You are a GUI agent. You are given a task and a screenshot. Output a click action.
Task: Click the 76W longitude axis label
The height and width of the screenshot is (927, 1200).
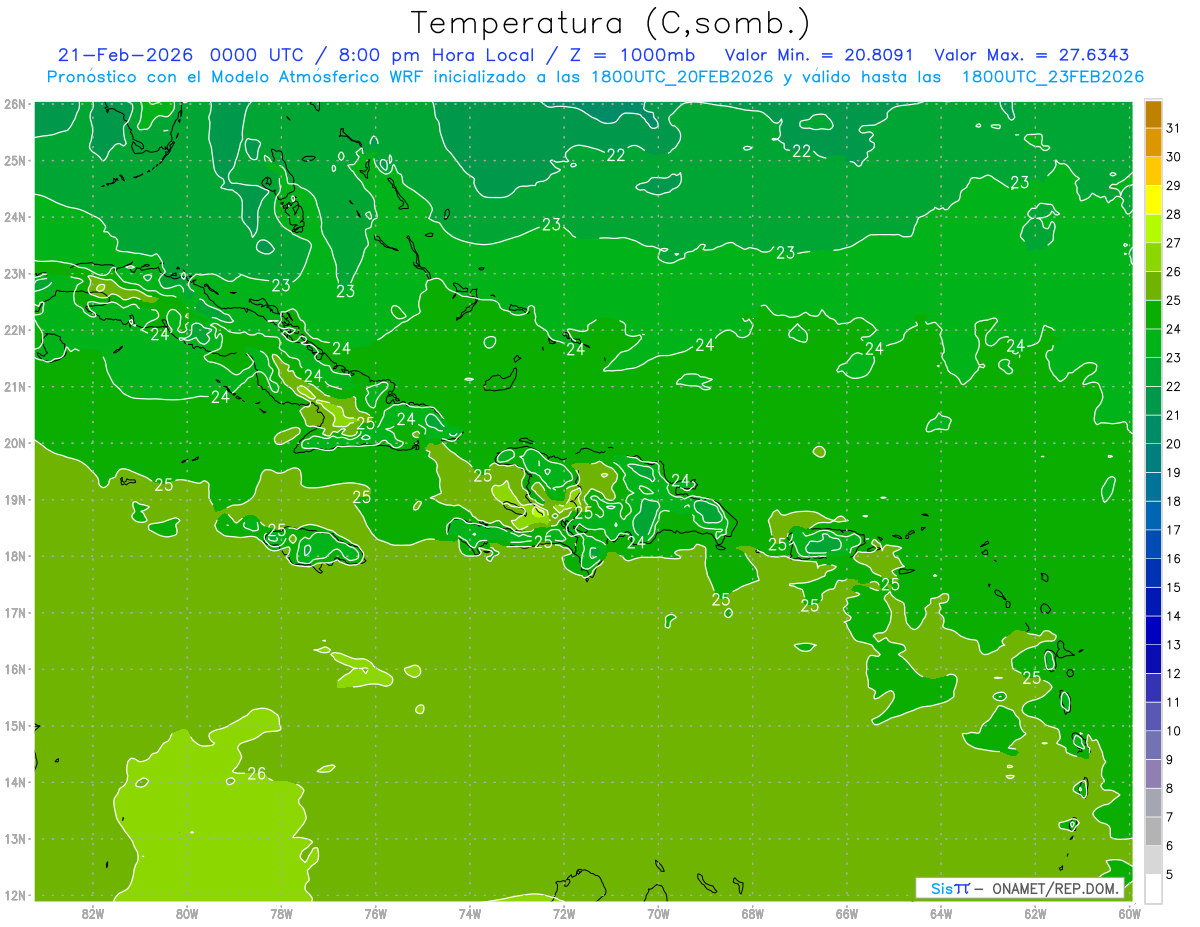(x=375, y=913)
